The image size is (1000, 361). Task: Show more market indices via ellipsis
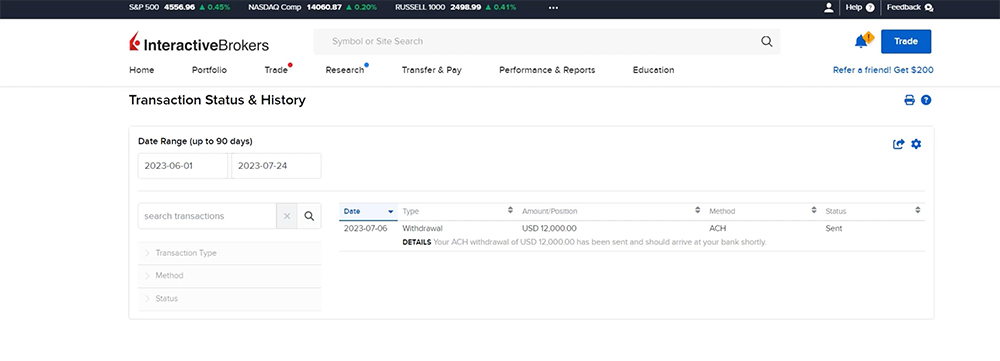553,8
